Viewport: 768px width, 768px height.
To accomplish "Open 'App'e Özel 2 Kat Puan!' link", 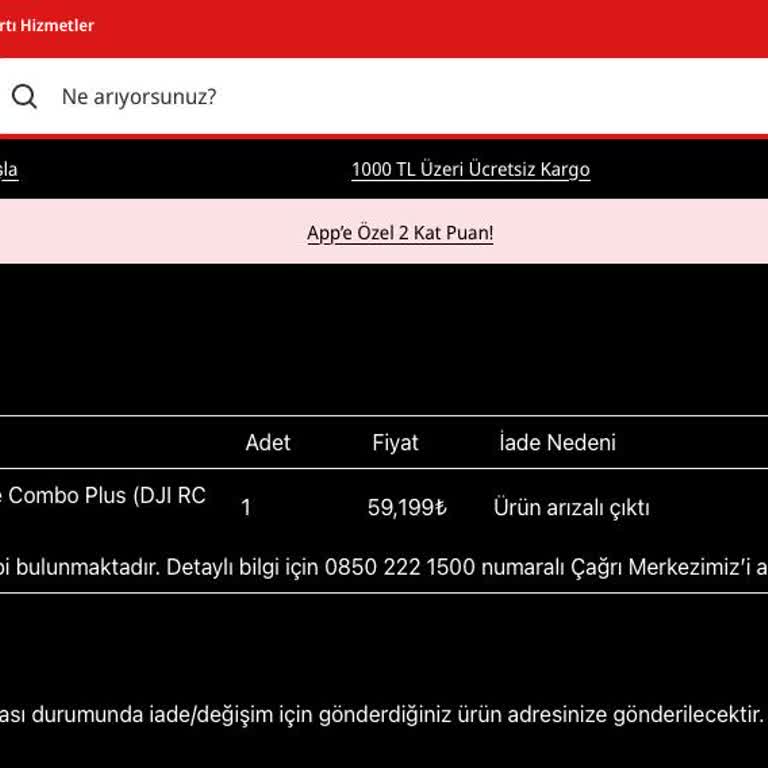I will 400,233.
